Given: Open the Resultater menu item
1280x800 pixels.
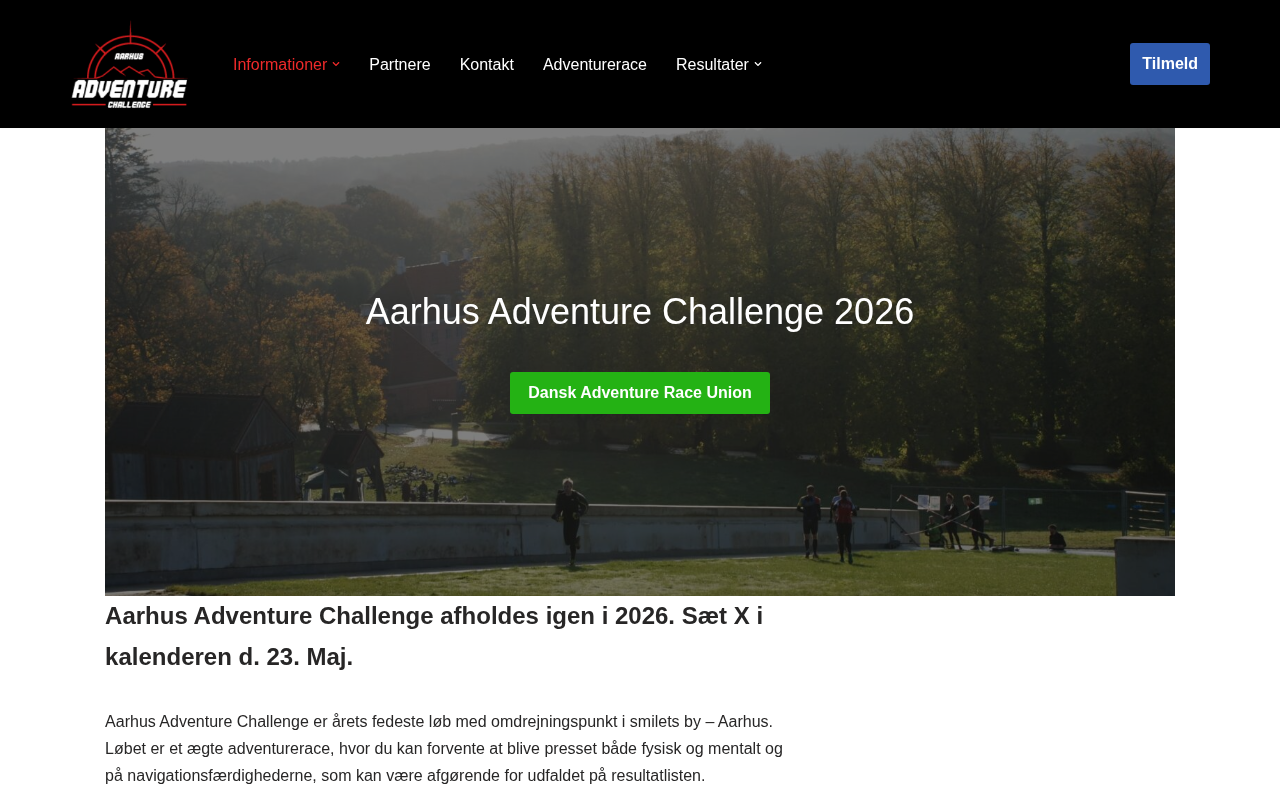Looking at the screenshot, I should click(712, 64).
